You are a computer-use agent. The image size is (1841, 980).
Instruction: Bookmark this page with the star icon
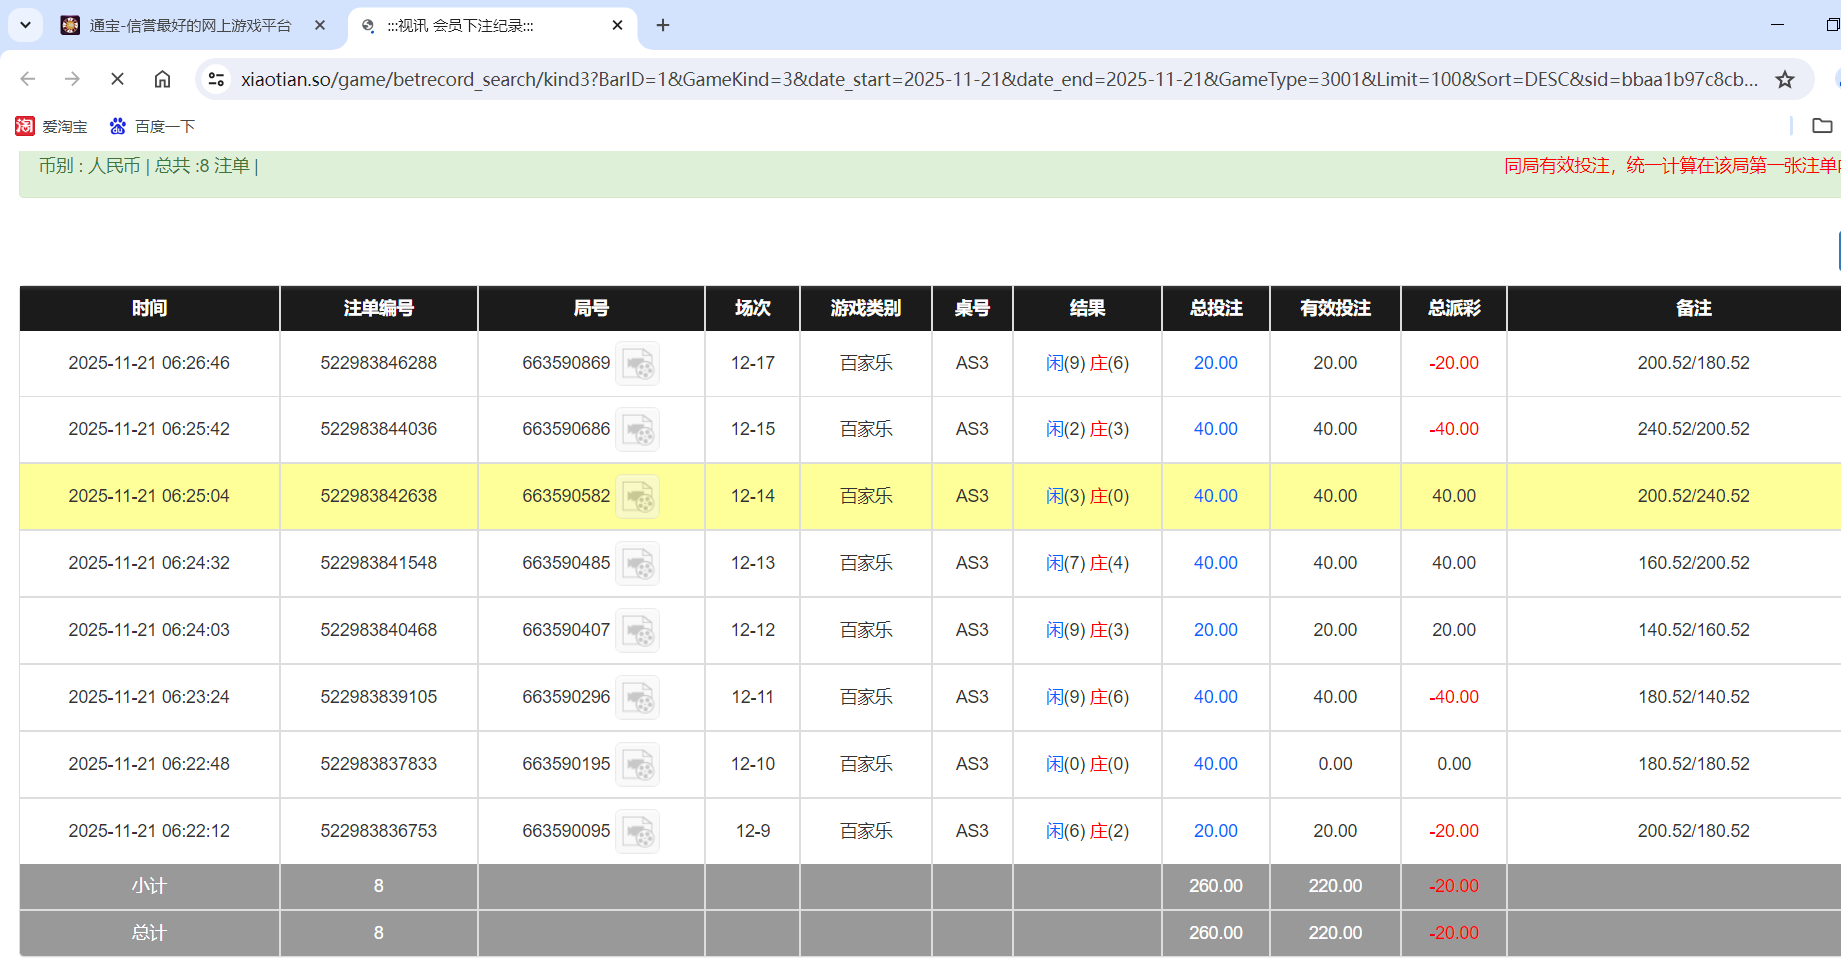pos(1784,79)
